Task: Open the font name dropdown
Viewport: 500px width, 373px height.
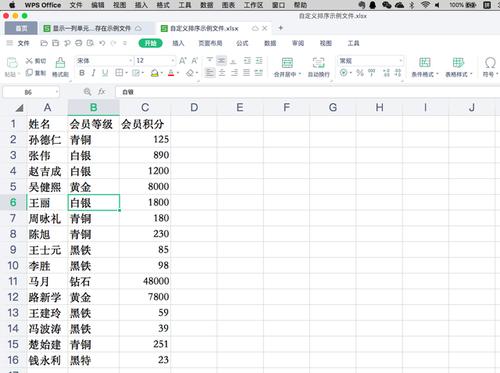Action: click(x=131, y=61)
